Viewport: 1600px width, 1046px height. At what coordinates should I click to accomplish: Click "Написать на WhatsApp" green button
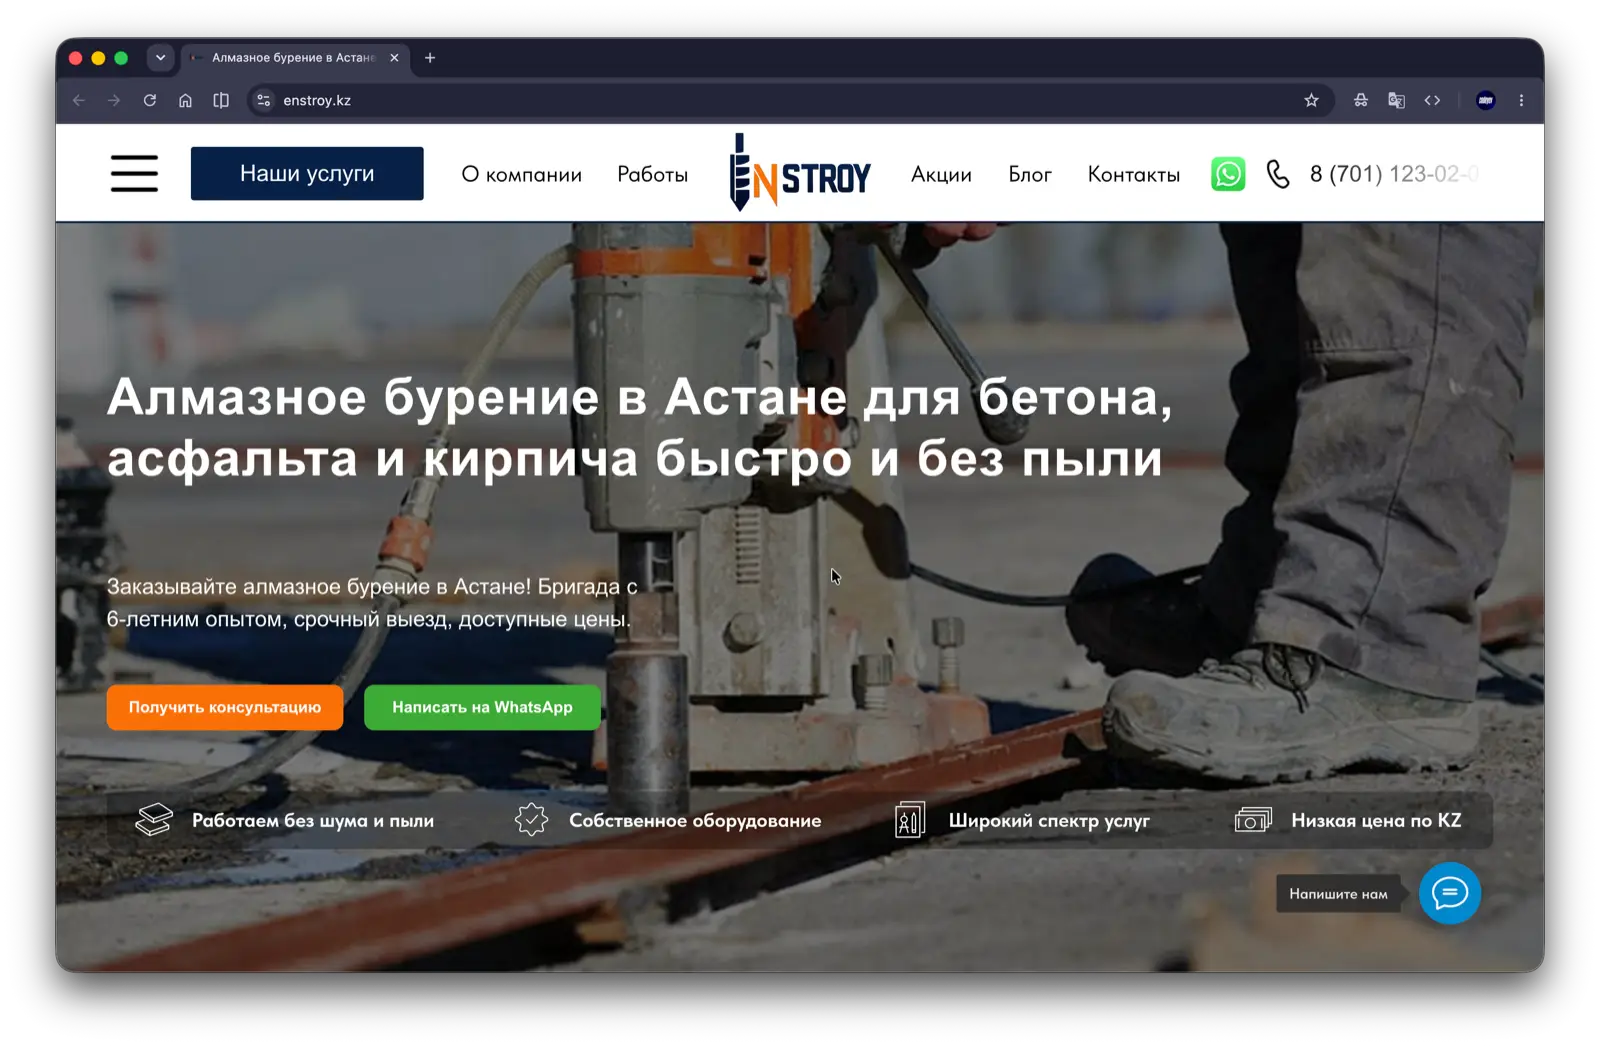[x=482, y=707]
